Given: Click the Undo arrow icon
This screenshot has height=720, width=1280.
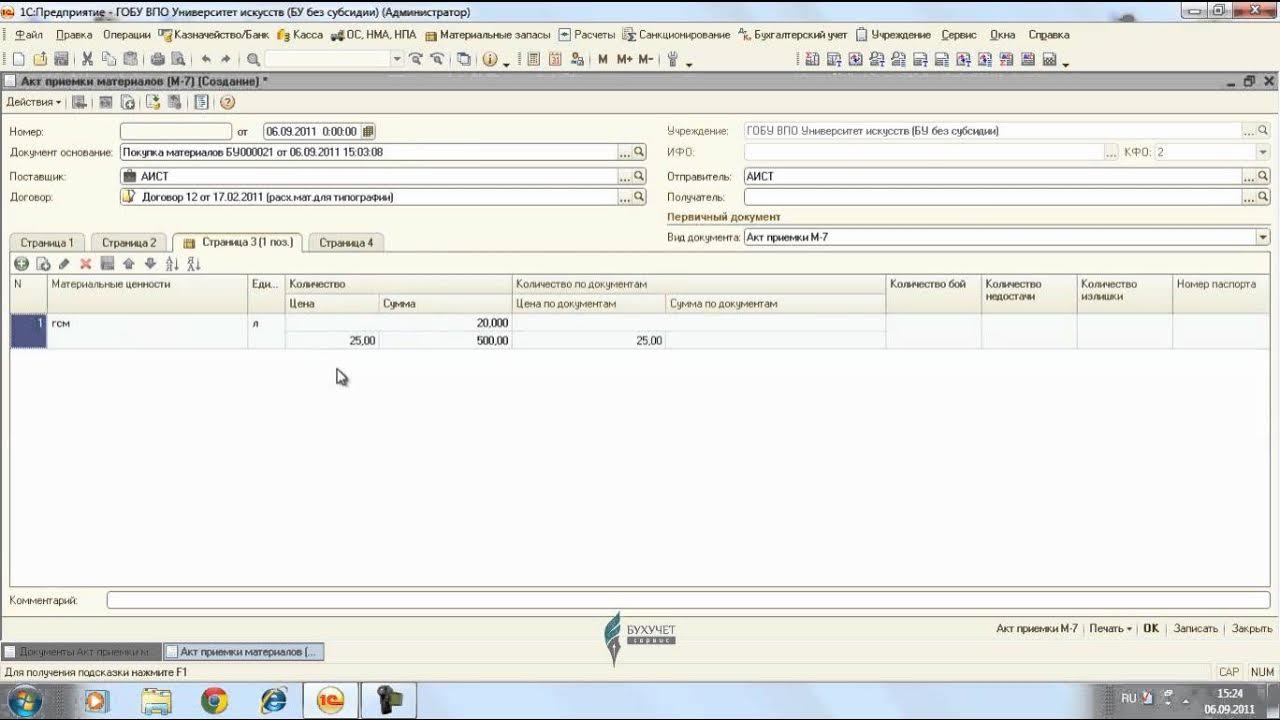Looking at the screenshot, I should [206, 60].
